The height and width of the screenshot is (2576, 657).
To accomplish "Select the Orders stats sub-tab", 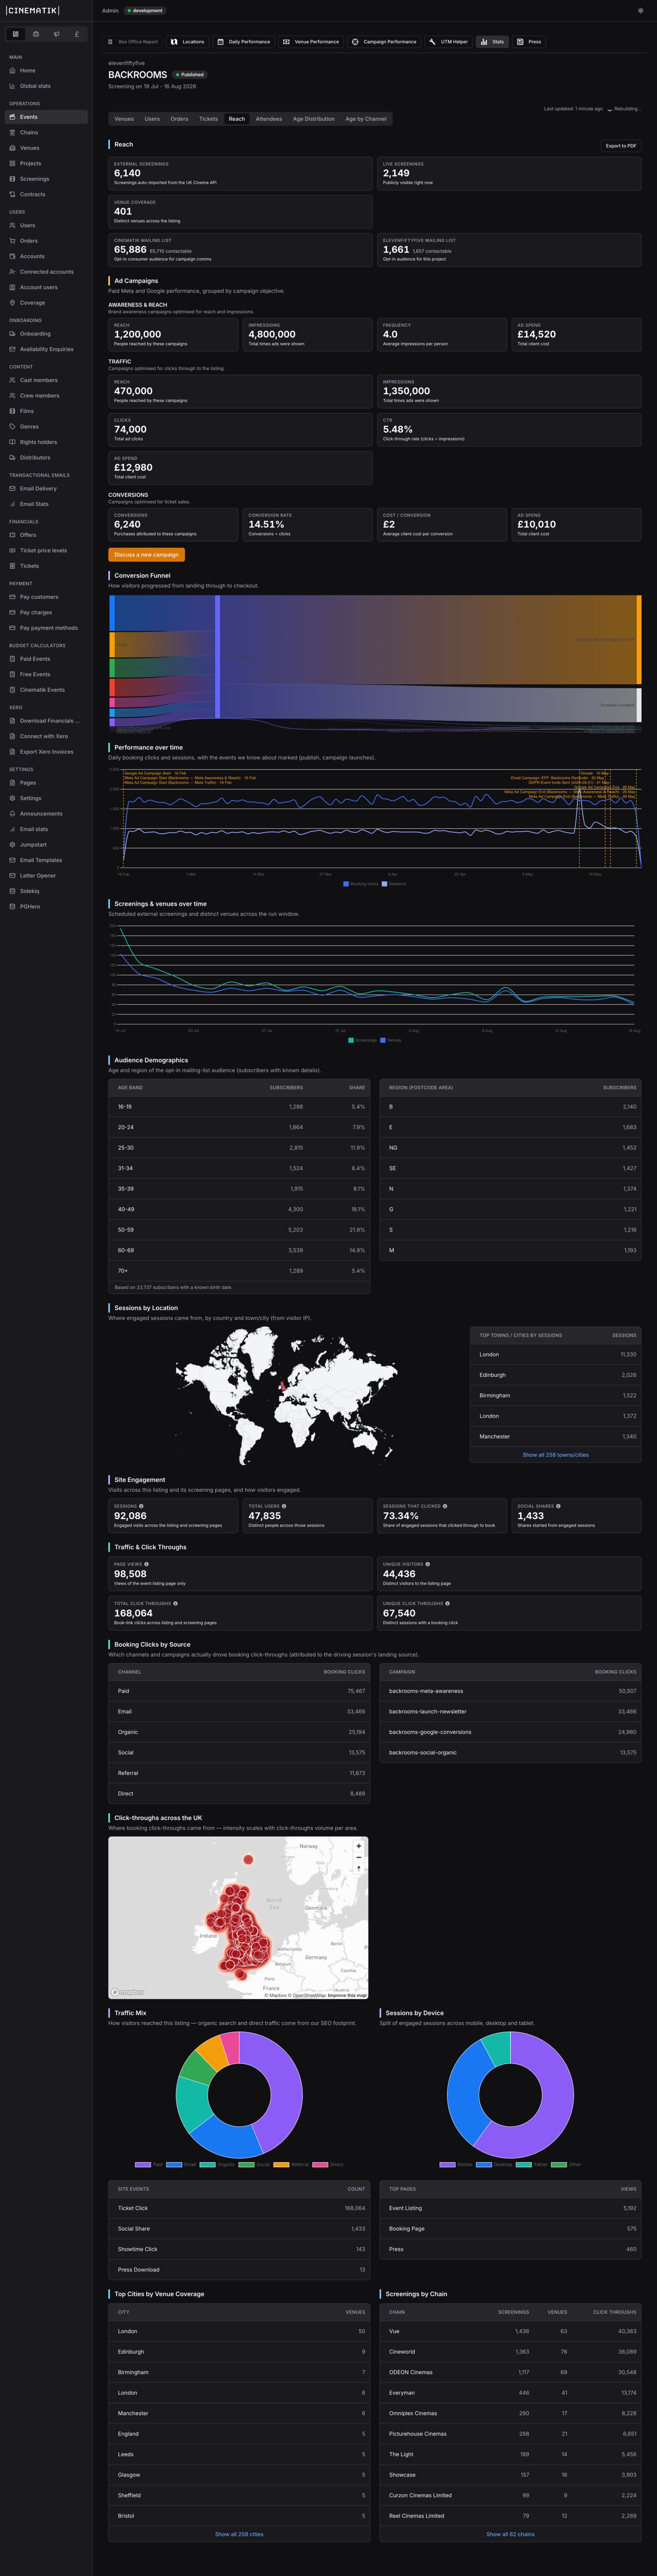I will pyautogui.click(x=179, y=119).
